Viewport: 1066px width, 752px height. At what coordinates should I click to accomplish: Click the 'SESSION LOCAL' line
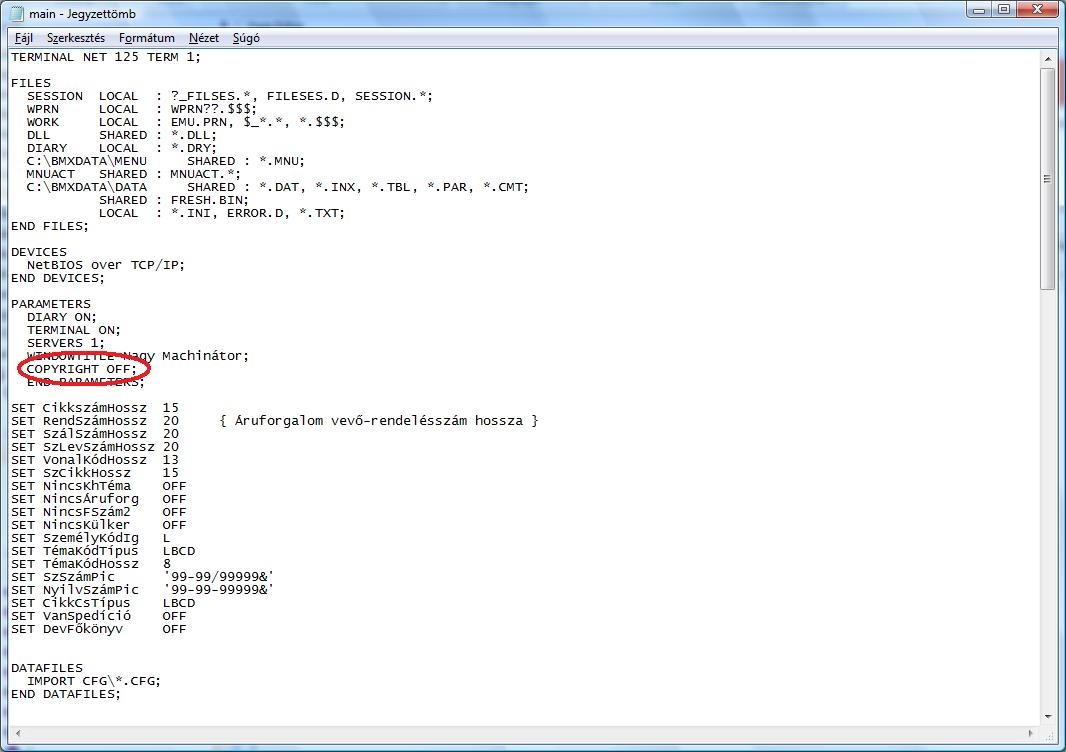coord(230,96)
